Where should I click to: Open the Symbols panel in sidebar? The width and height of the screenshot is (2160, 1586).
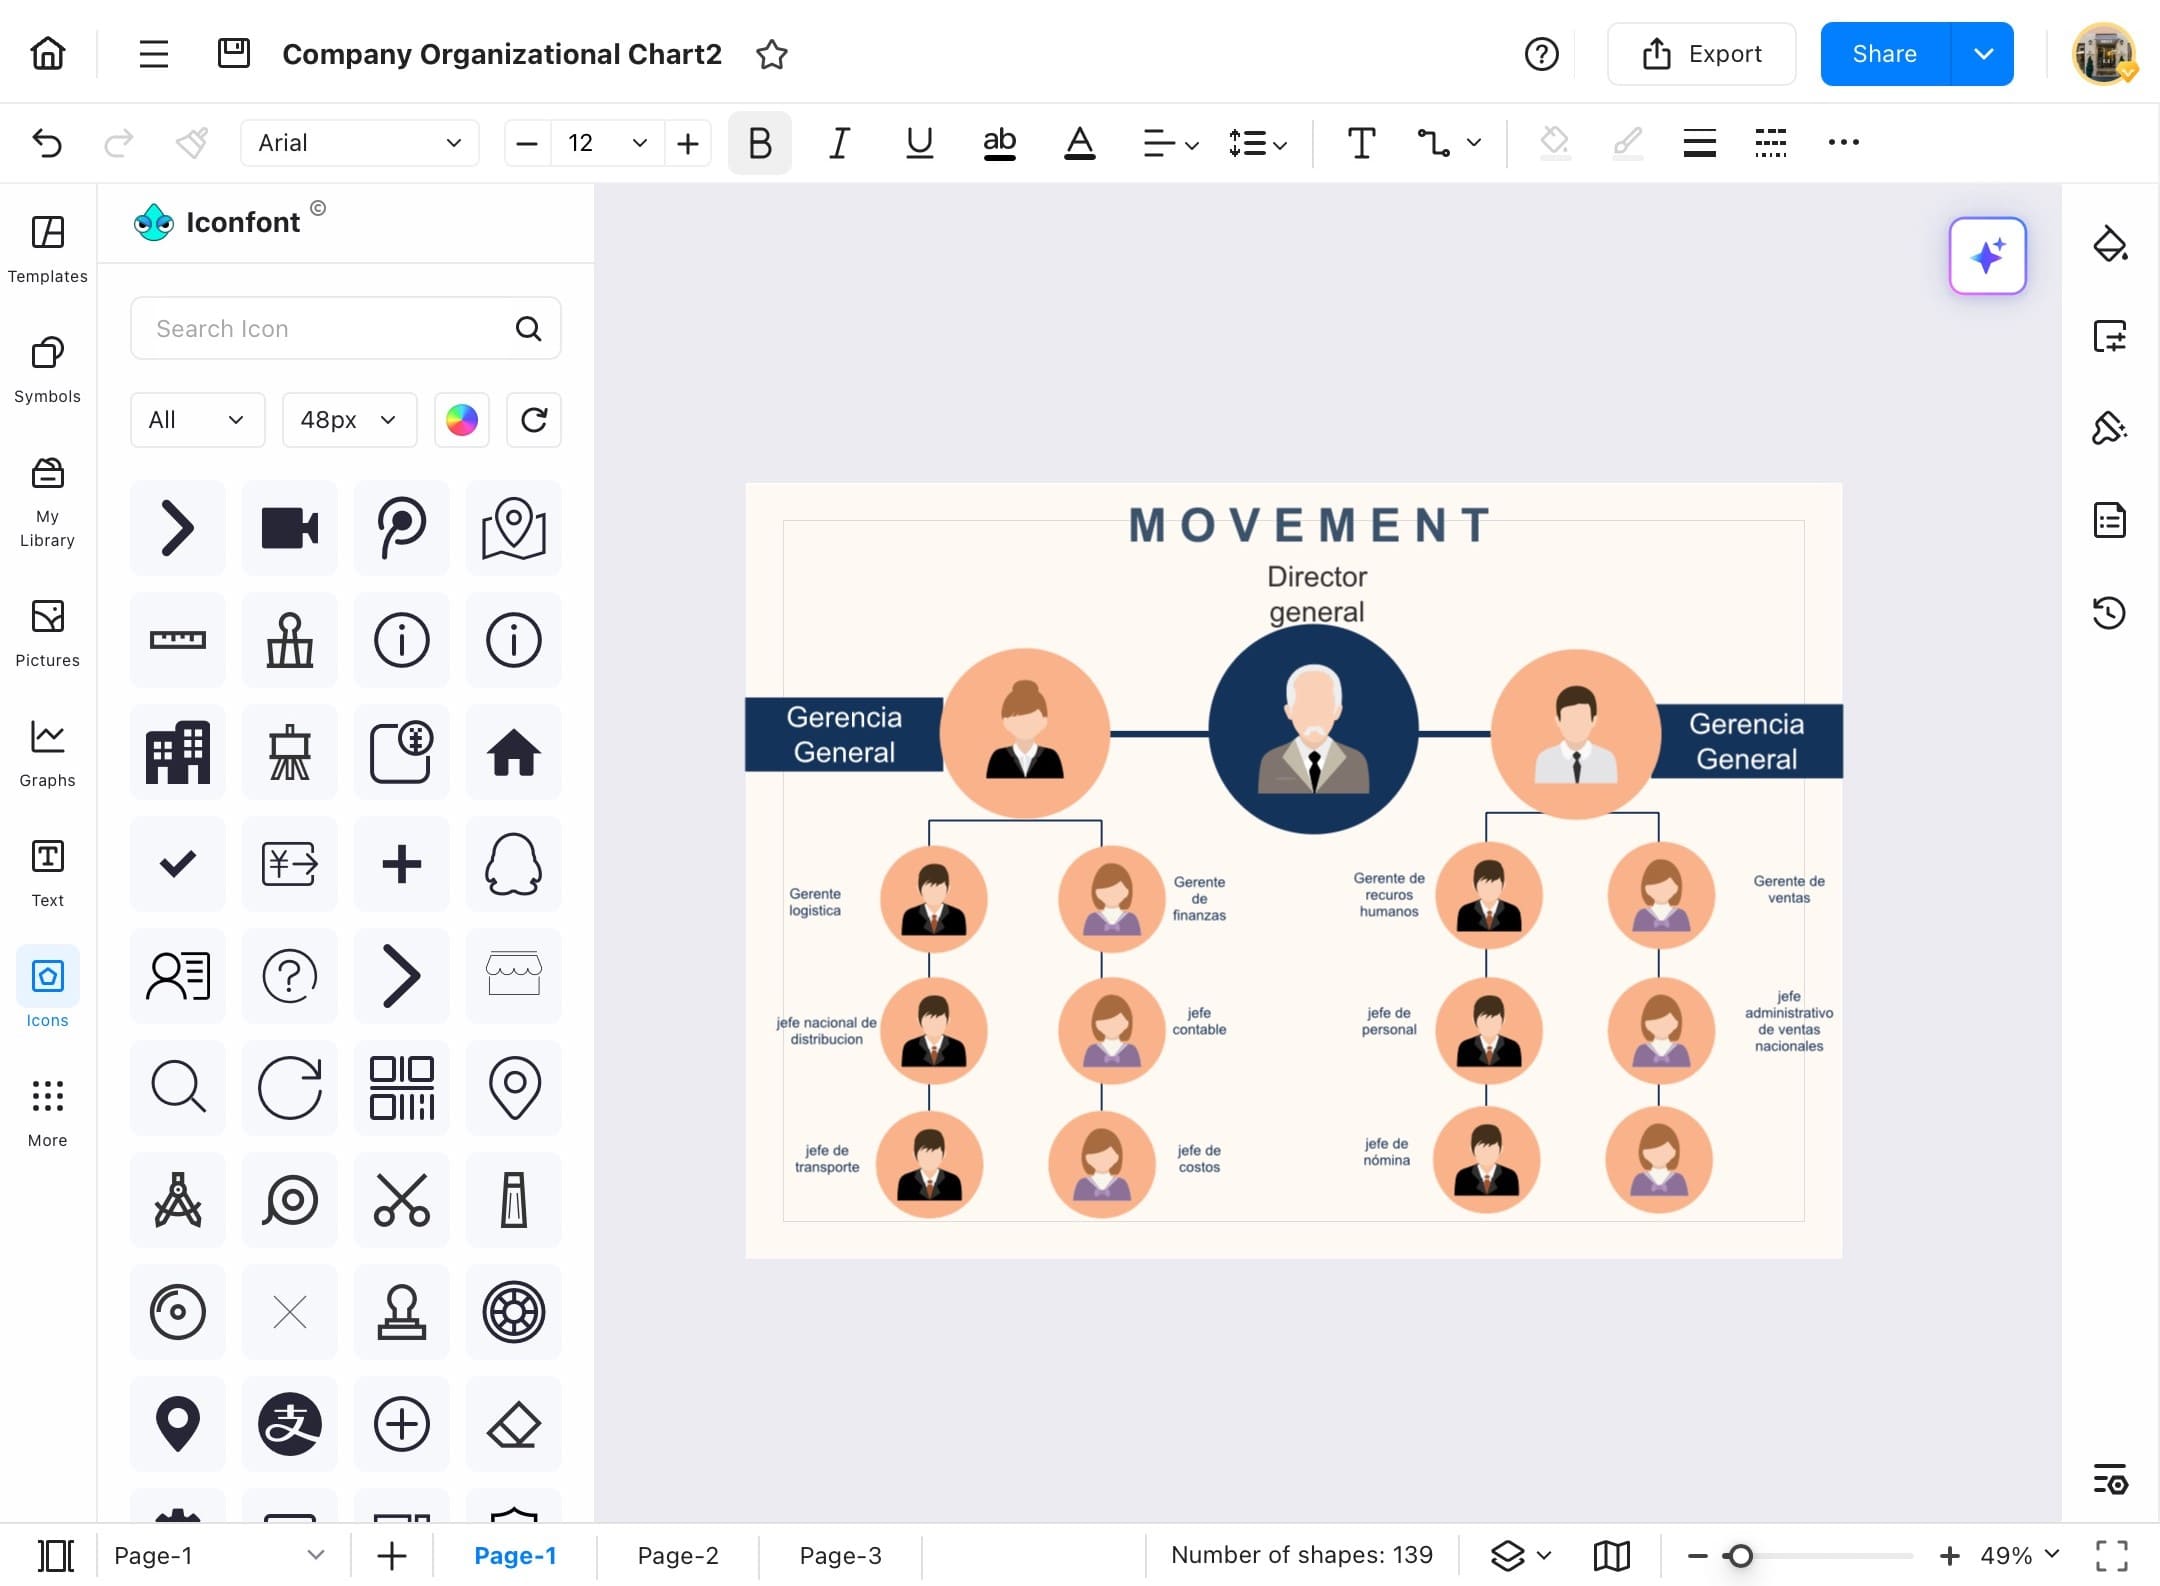pos(47,369)
